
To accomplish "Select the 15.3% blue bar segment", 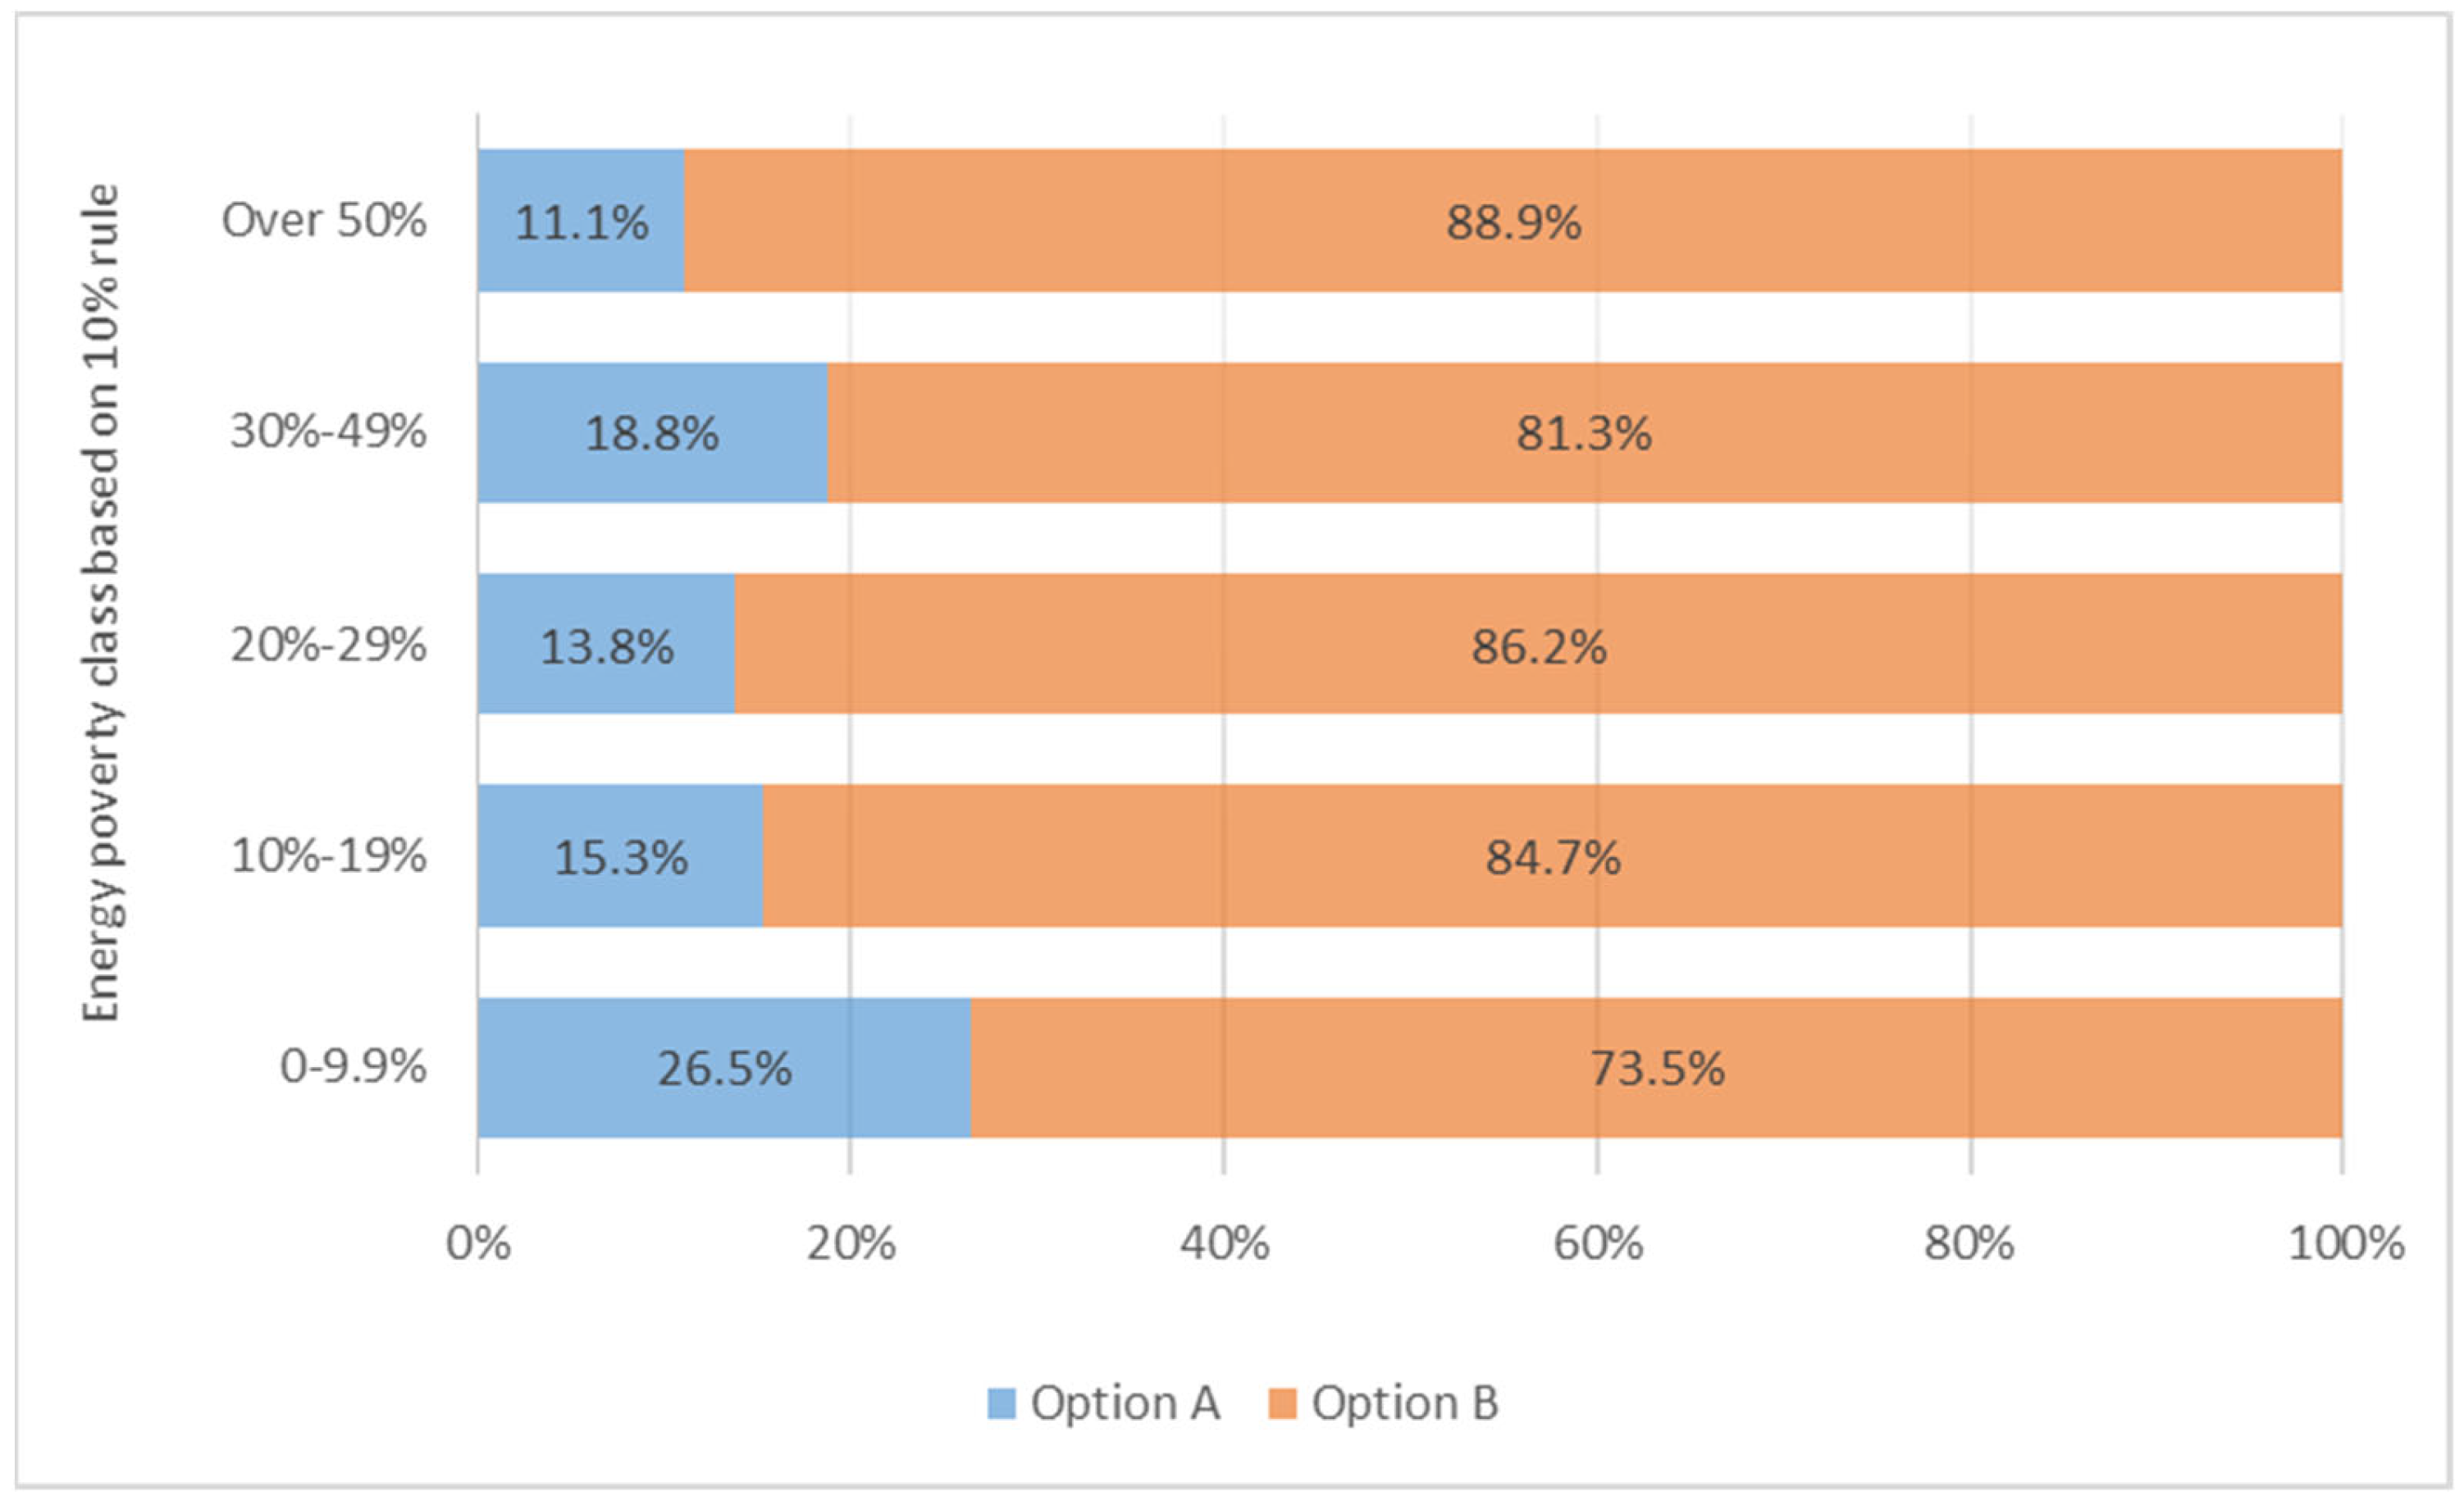I will click(x=620, y=857).
